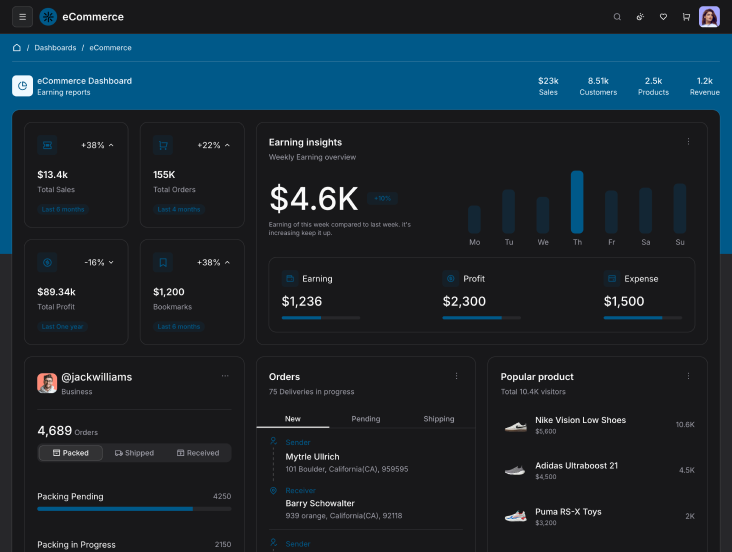Click the Earning wallet icon
The image size is (732, 552).
tap(290, 279)
